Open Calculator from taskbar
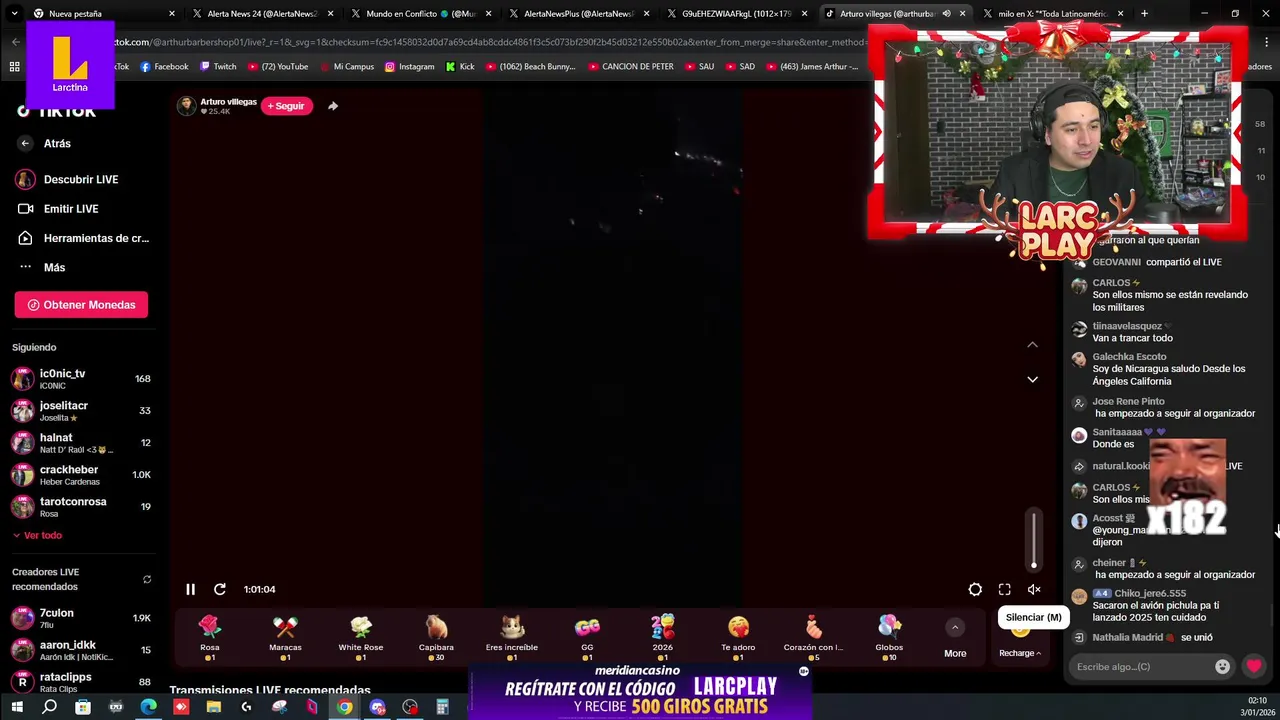 [x=442, y=707]
